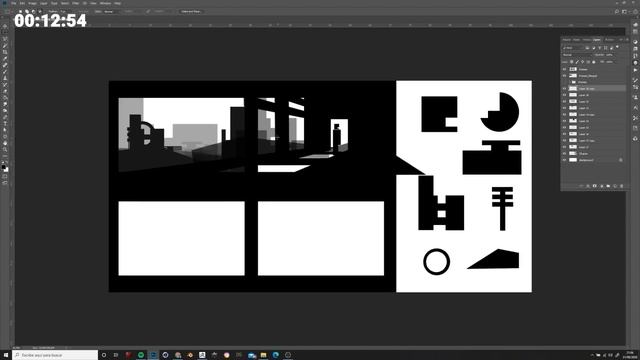The height and width of the screenshot is (360, 640).
Task: Change screen mode via toolbar icon
Action: (x=5, y=182)
